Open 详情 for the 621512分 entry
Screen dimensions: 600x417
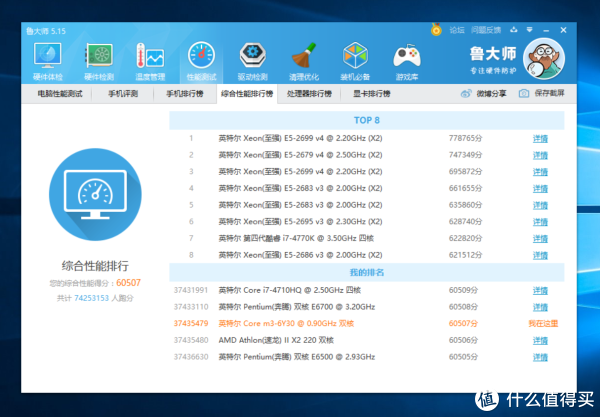coord(540,255)
